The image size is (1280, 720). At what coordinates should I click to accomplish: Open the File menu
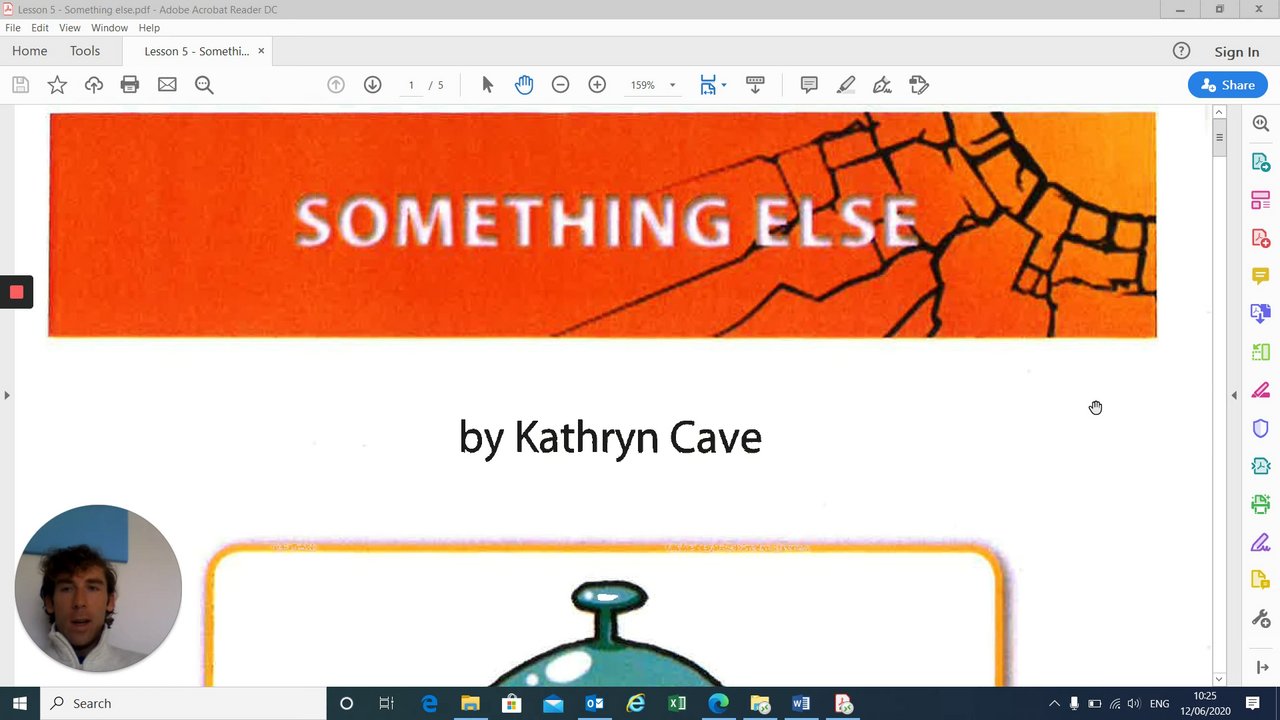13,28
